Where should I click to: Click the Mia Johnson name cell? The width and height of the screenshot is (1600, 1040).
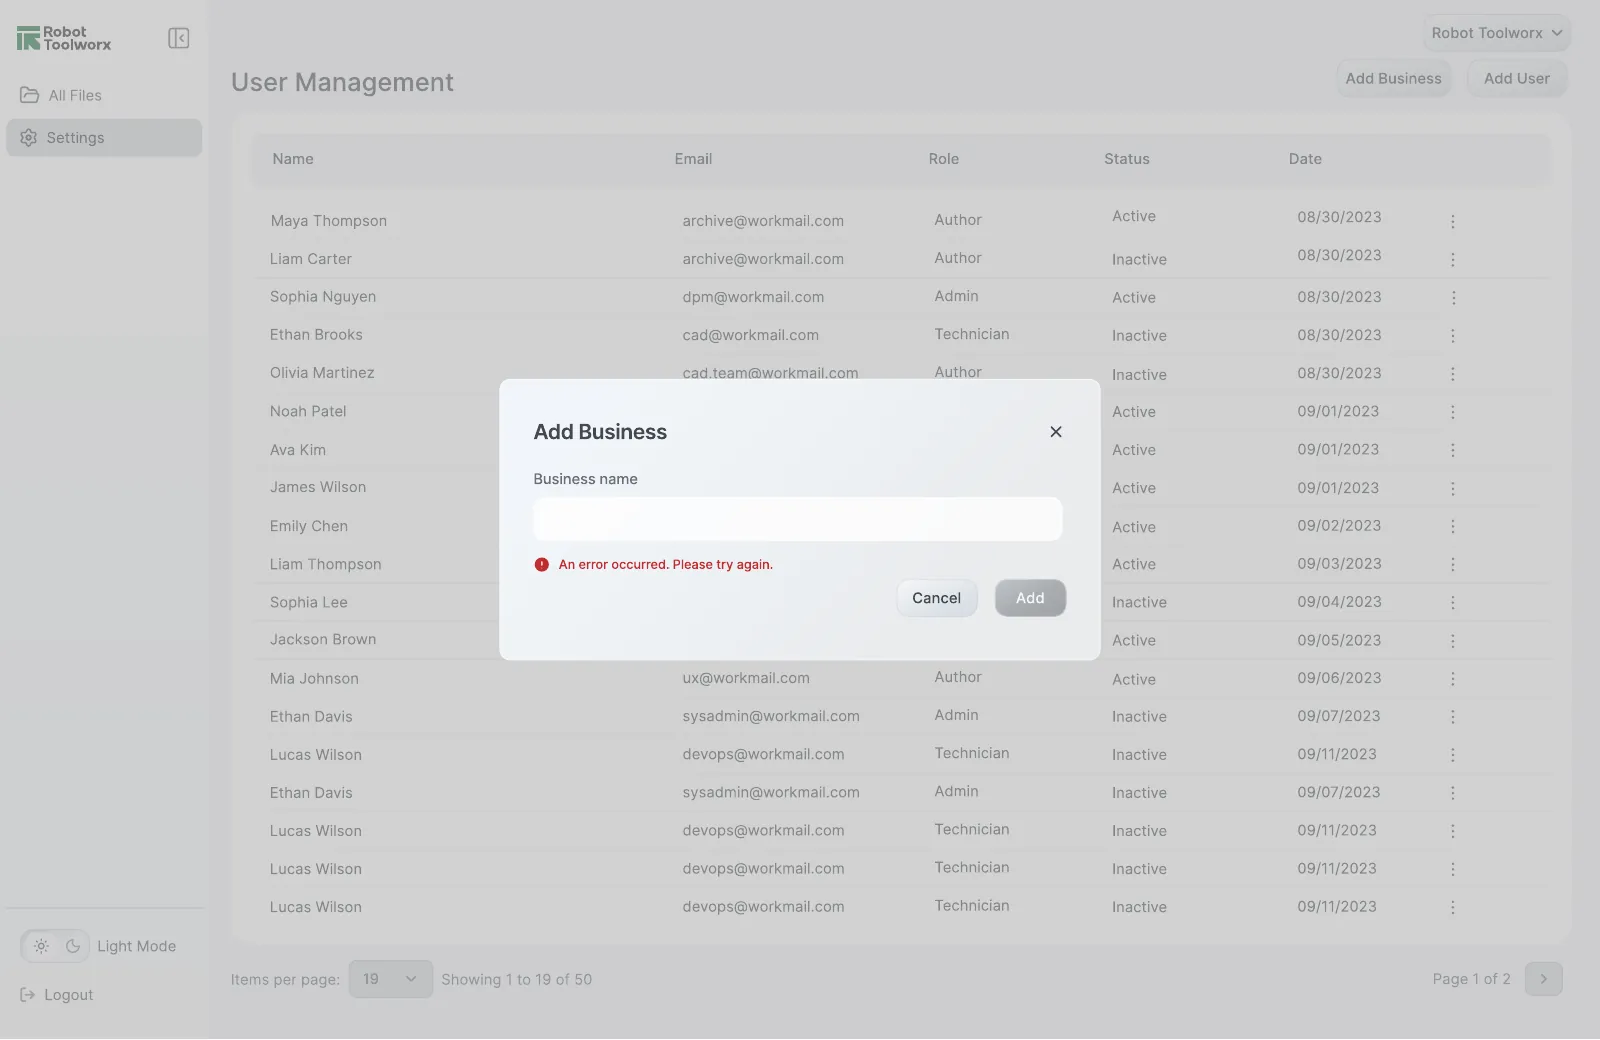point(314,678)
